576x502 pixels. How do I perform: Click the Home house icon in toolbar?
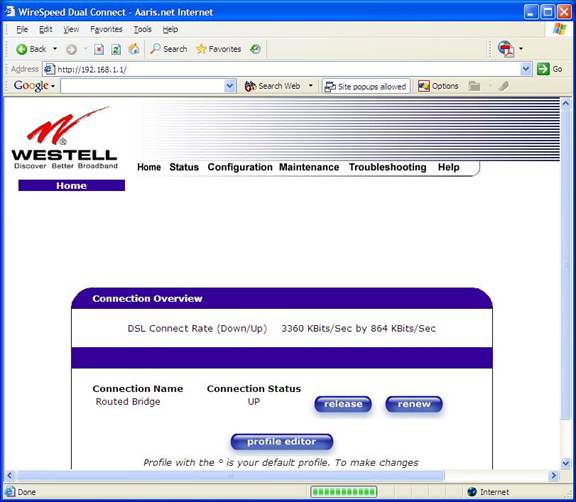coord(134,49)
